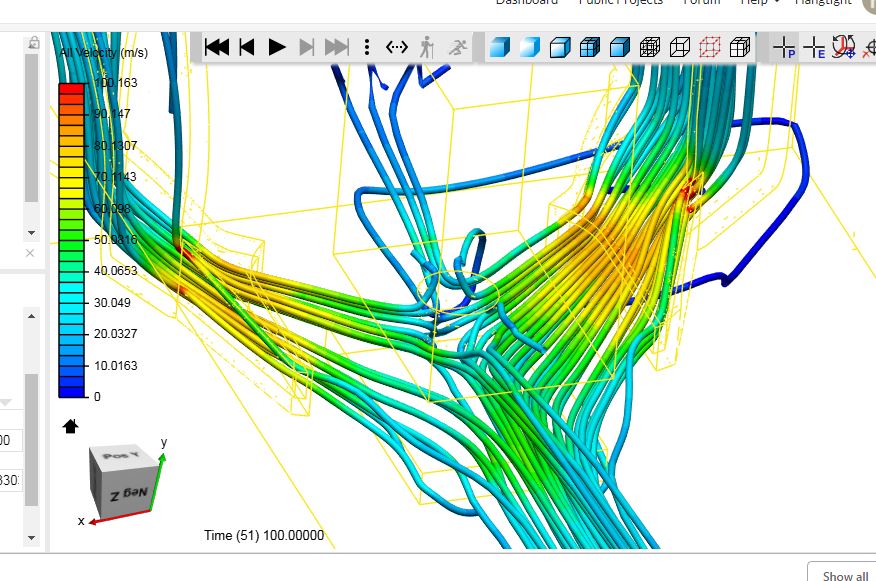The image size is (876, 581).
Task: Click the legend maximum value 100.163
Action: tap(116, 83)
